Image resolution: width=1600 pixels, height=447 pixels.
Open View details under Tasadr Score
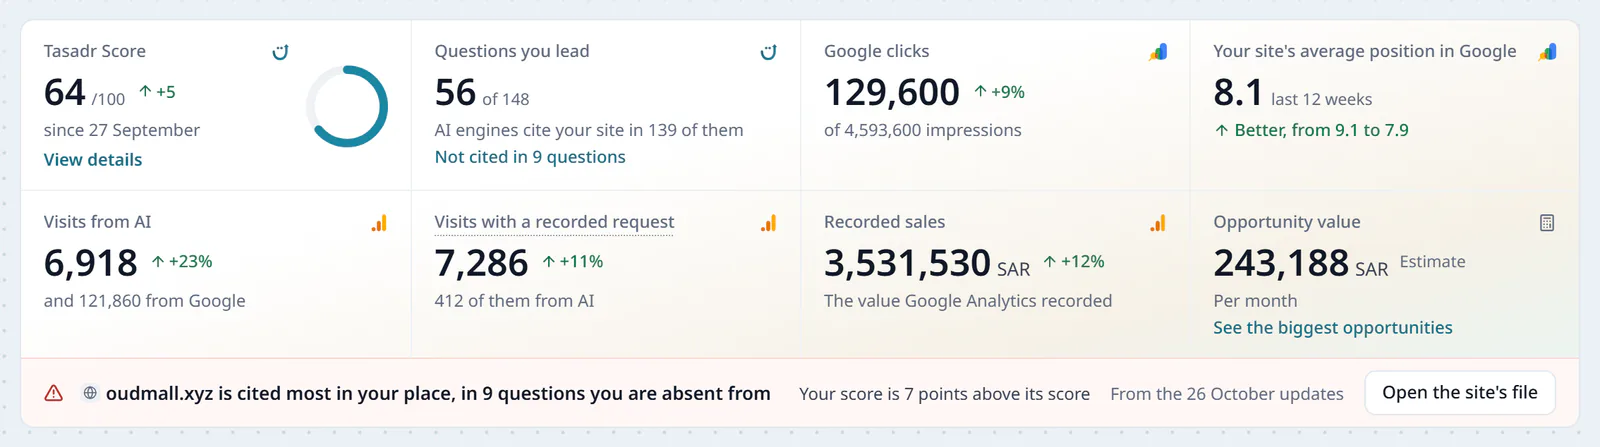coord(93,159)
